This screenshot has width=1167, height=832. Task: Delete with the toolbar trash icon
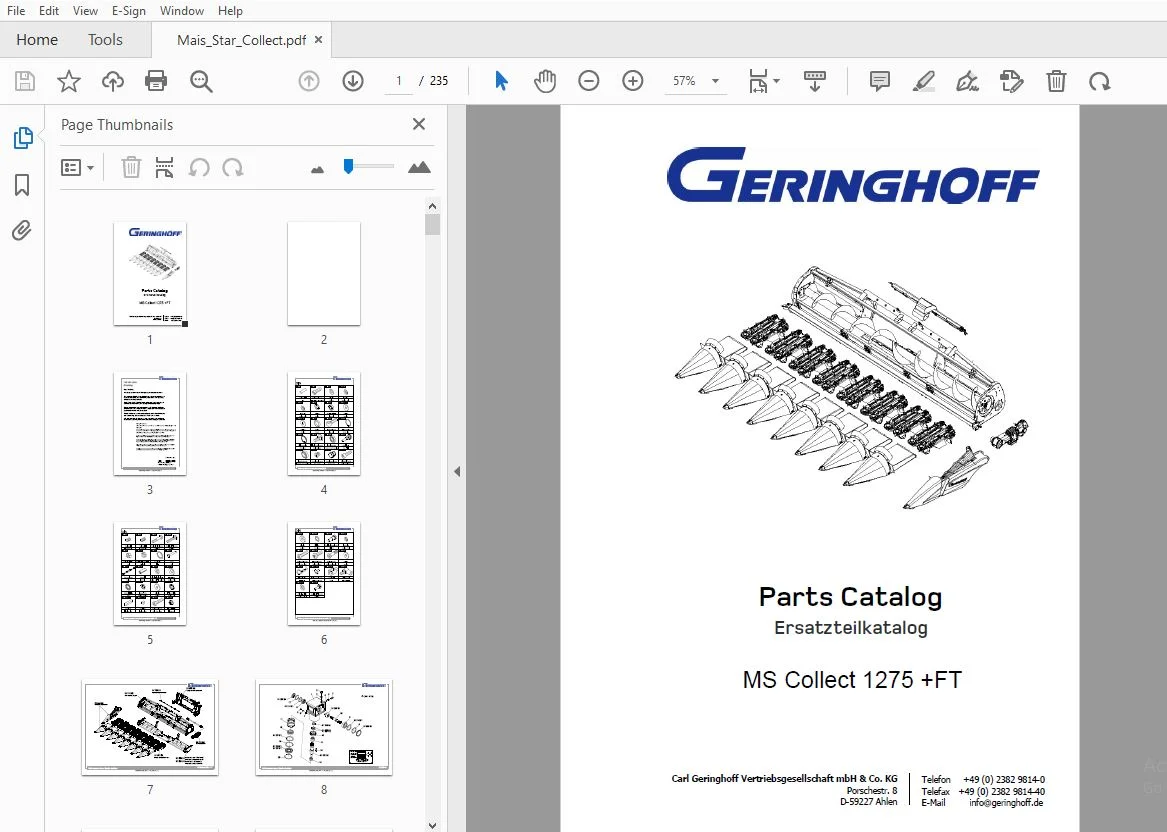click(1056, 80)
